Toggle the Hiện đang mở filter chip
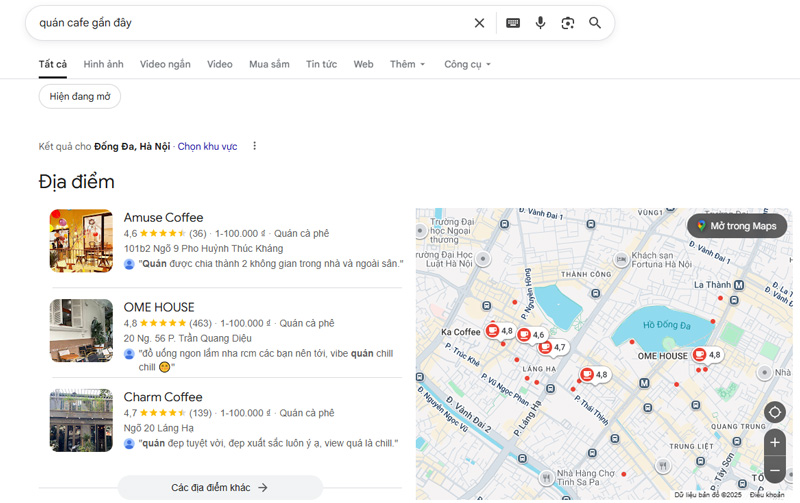800x503 pixels. [80, 96]
